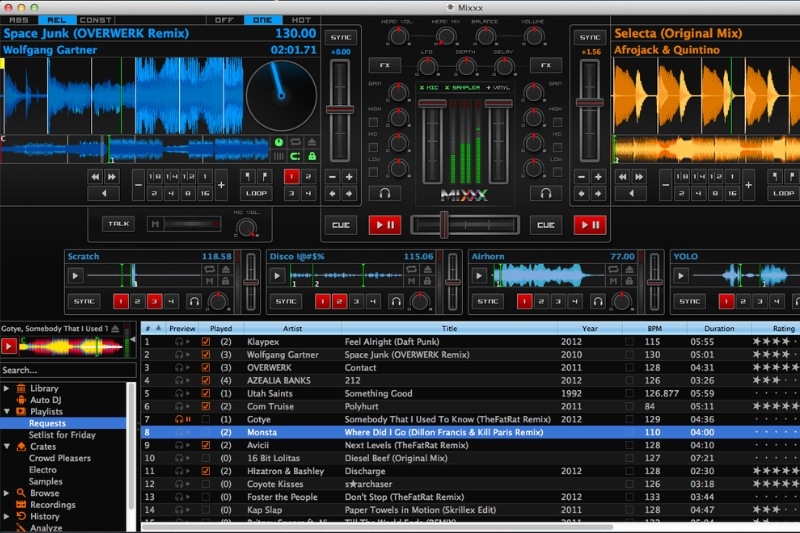Screen dimensions: 800x533
Task: Collapse the Playlists tree item
Action: 7,412
